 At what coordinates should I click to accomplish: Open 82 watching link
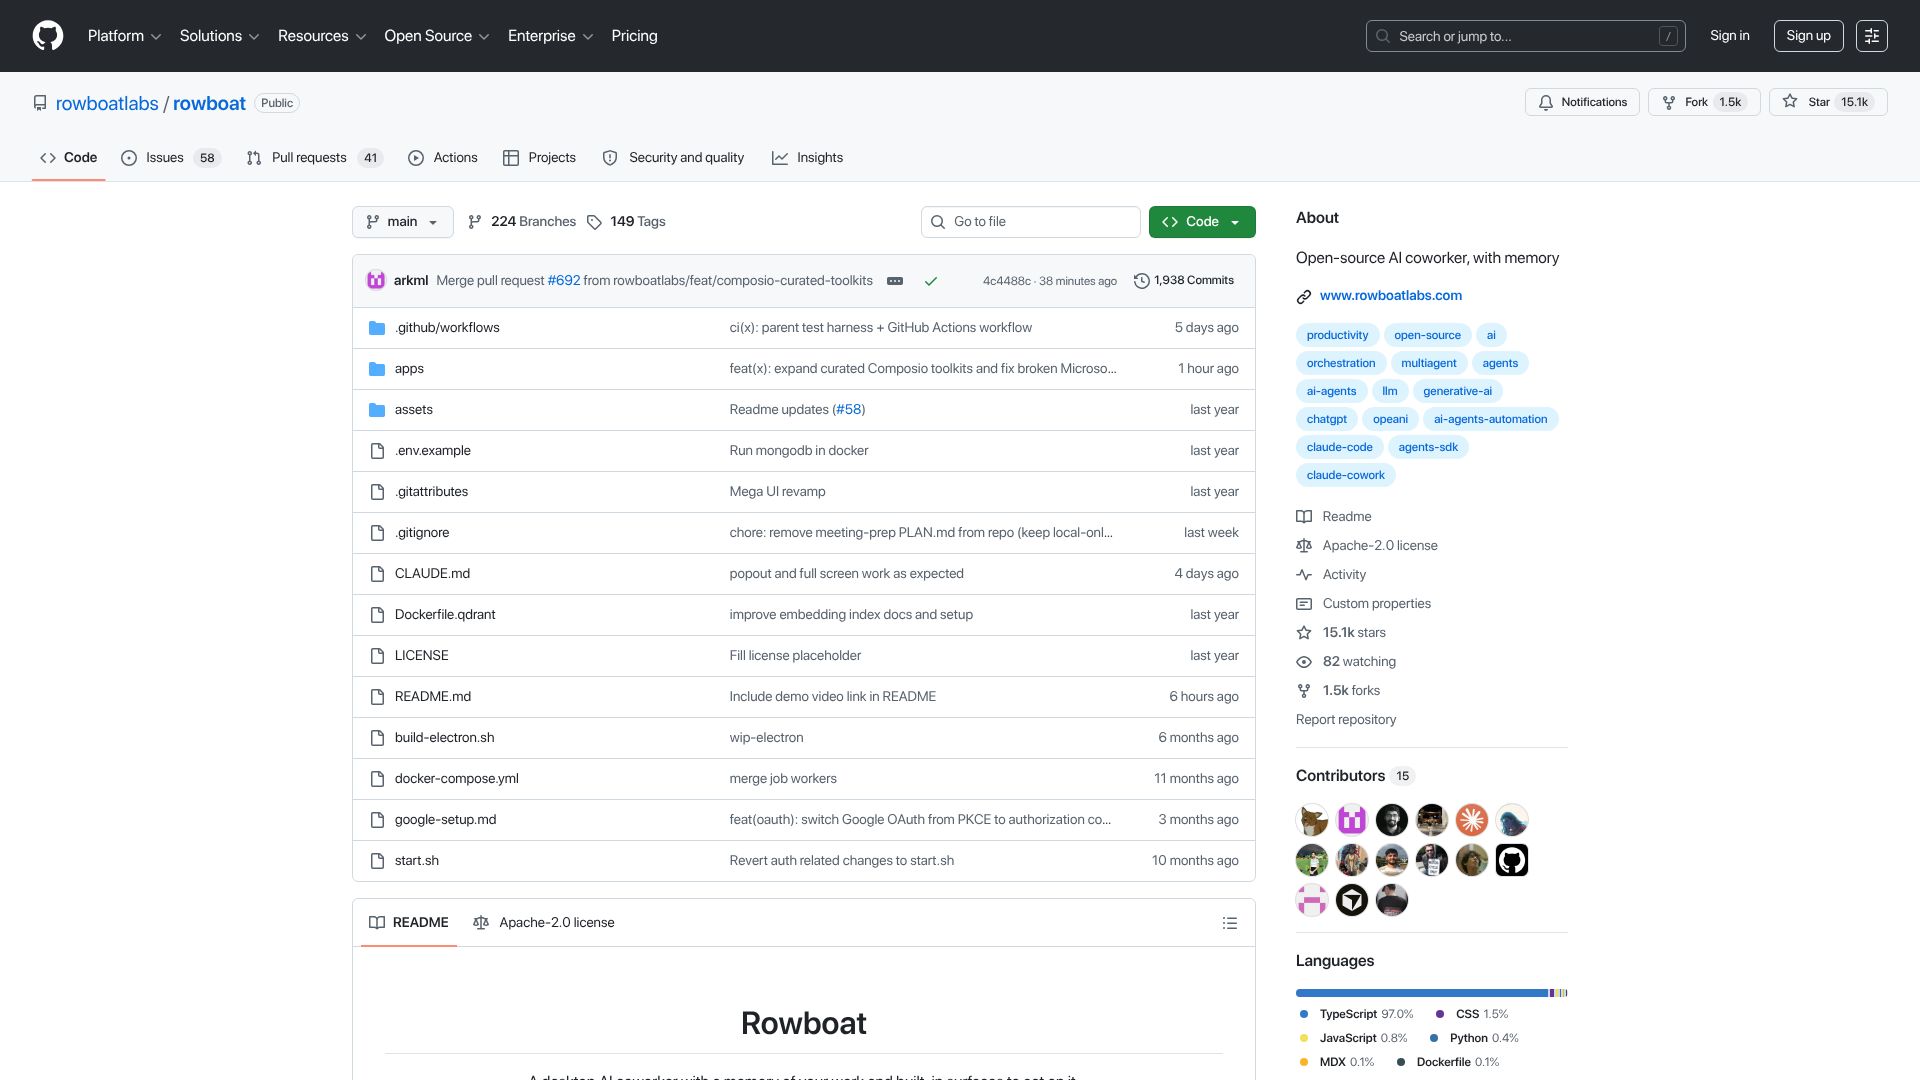(x=1346, y=662)
